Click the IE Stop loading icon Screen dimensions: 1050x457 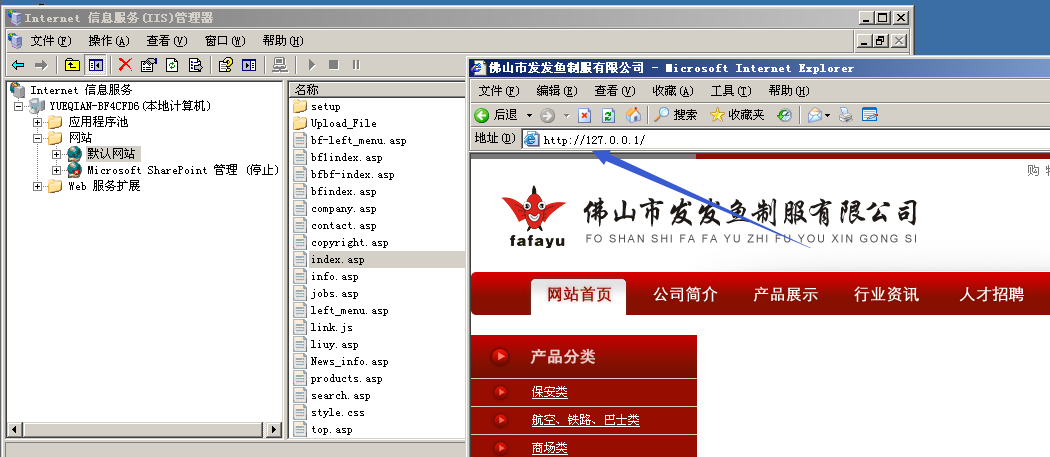pyautogui.click(x=585, y=115)
